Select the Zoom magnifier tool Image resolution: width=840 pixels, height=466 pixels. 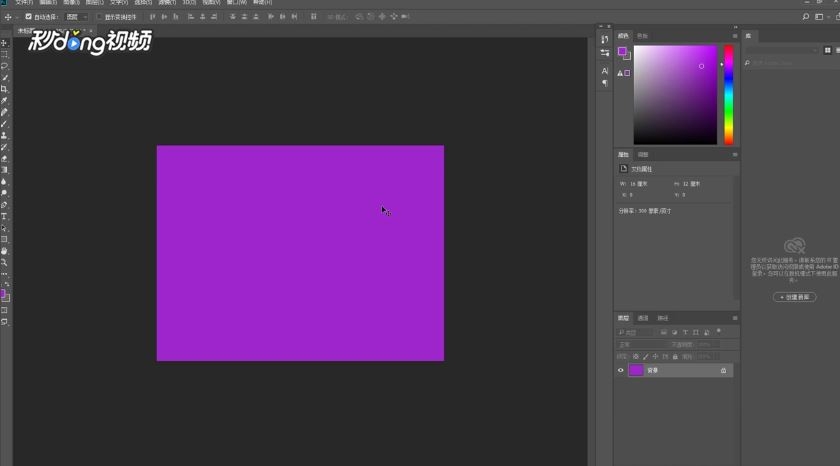pos(4,262)
